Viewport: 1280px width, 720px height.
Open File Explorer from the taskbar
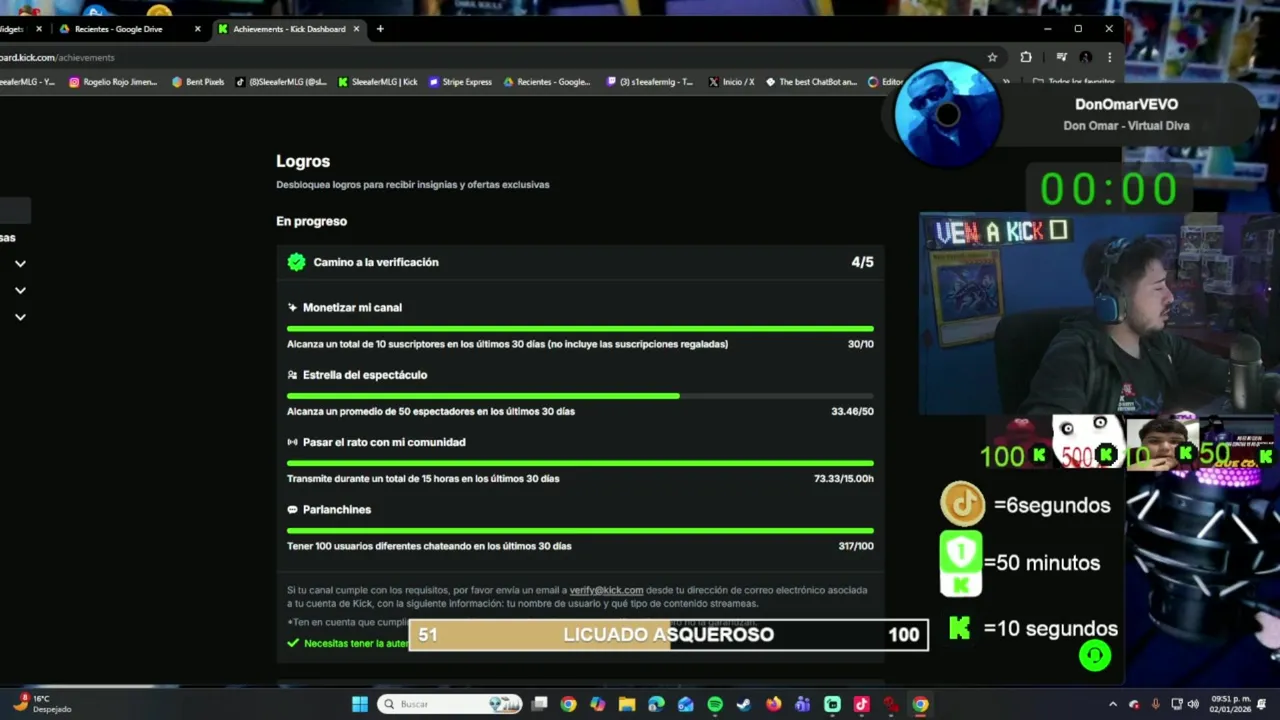click(x=627, y=704)
